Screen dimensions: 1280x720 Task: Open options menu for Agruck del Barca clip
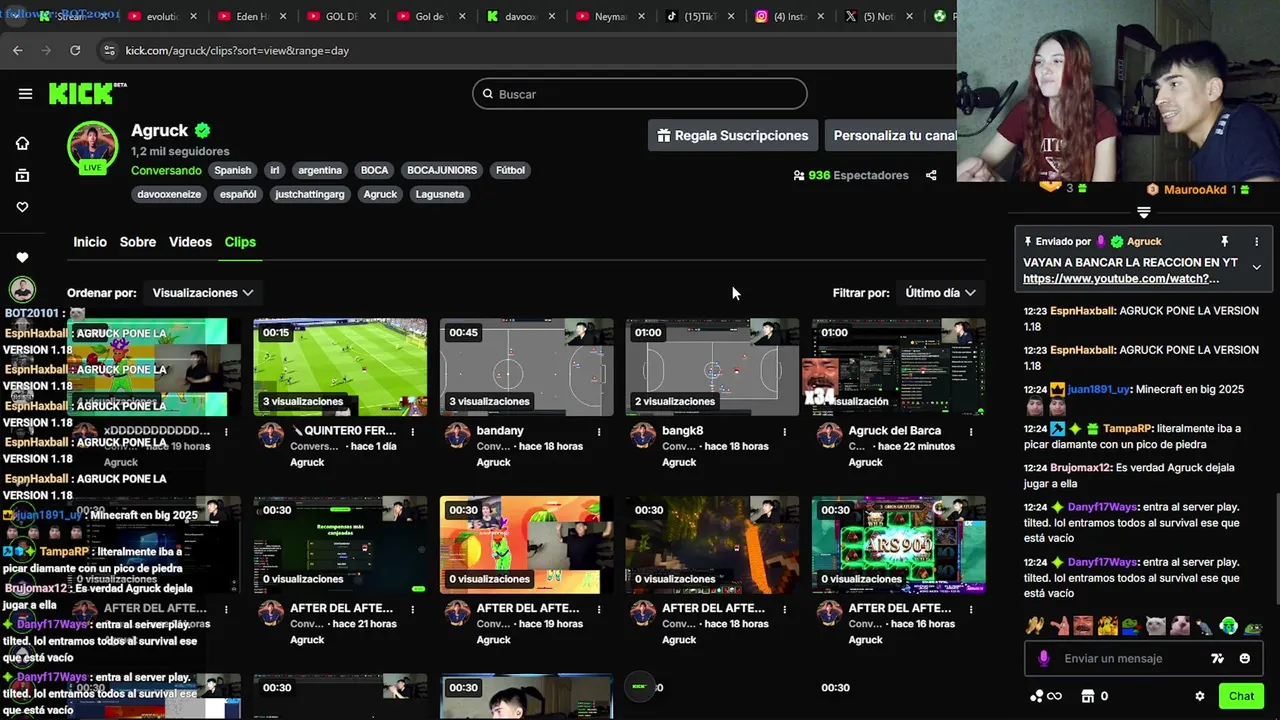pos(971,432)
